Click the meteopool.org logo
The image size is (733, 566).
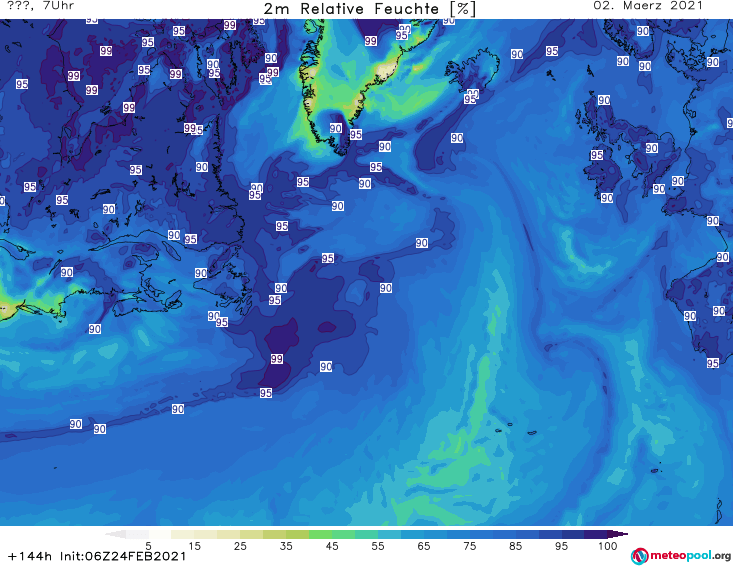[x=681, y=556]
